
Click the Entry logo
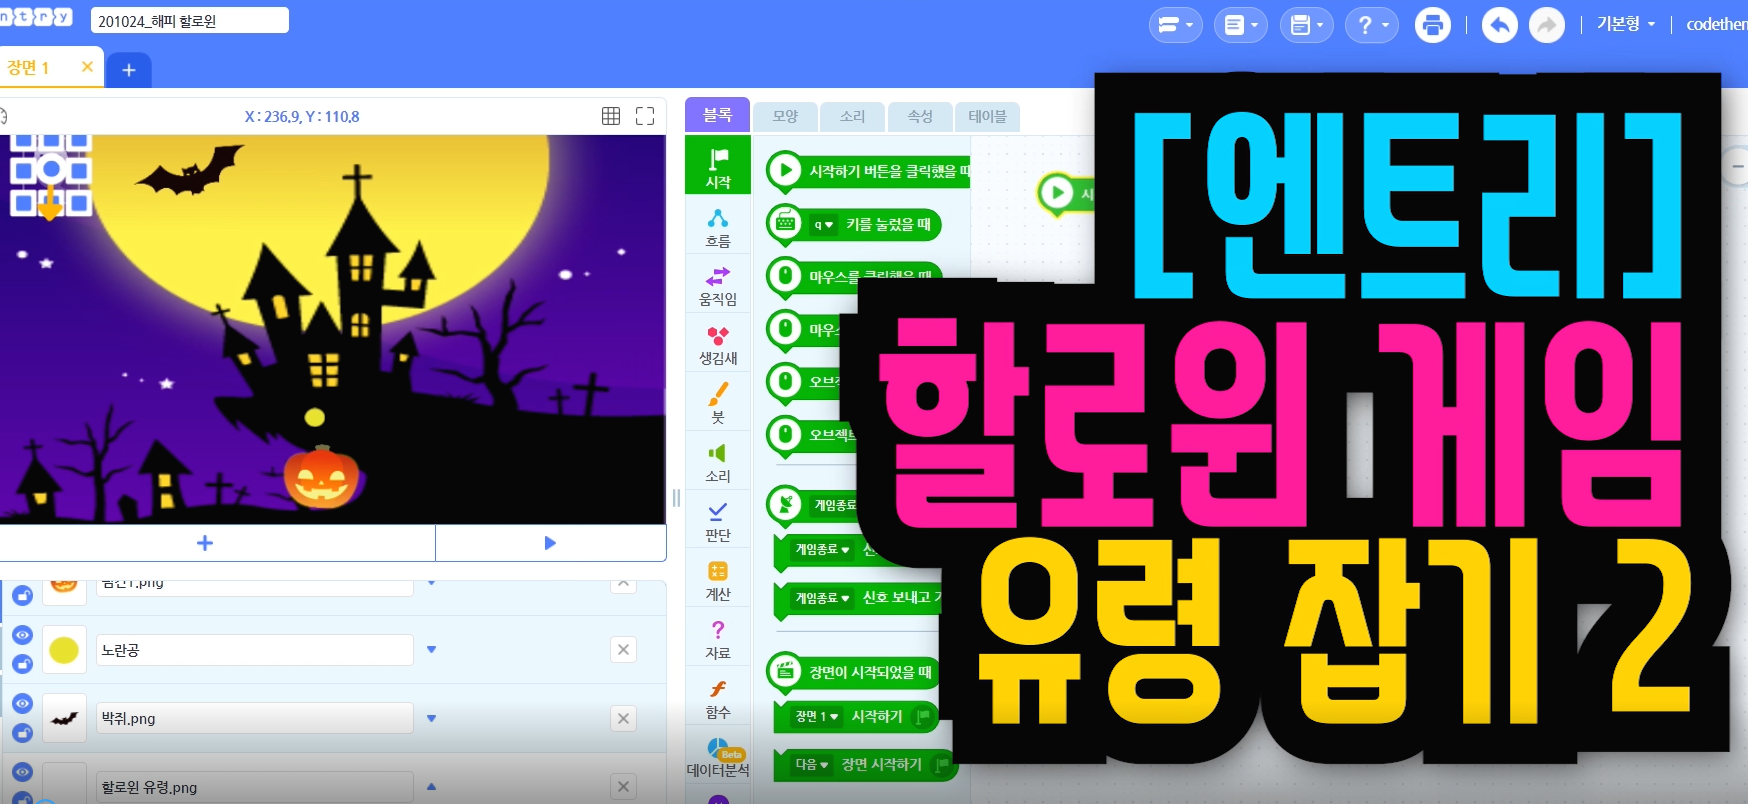tap(35, 17)
